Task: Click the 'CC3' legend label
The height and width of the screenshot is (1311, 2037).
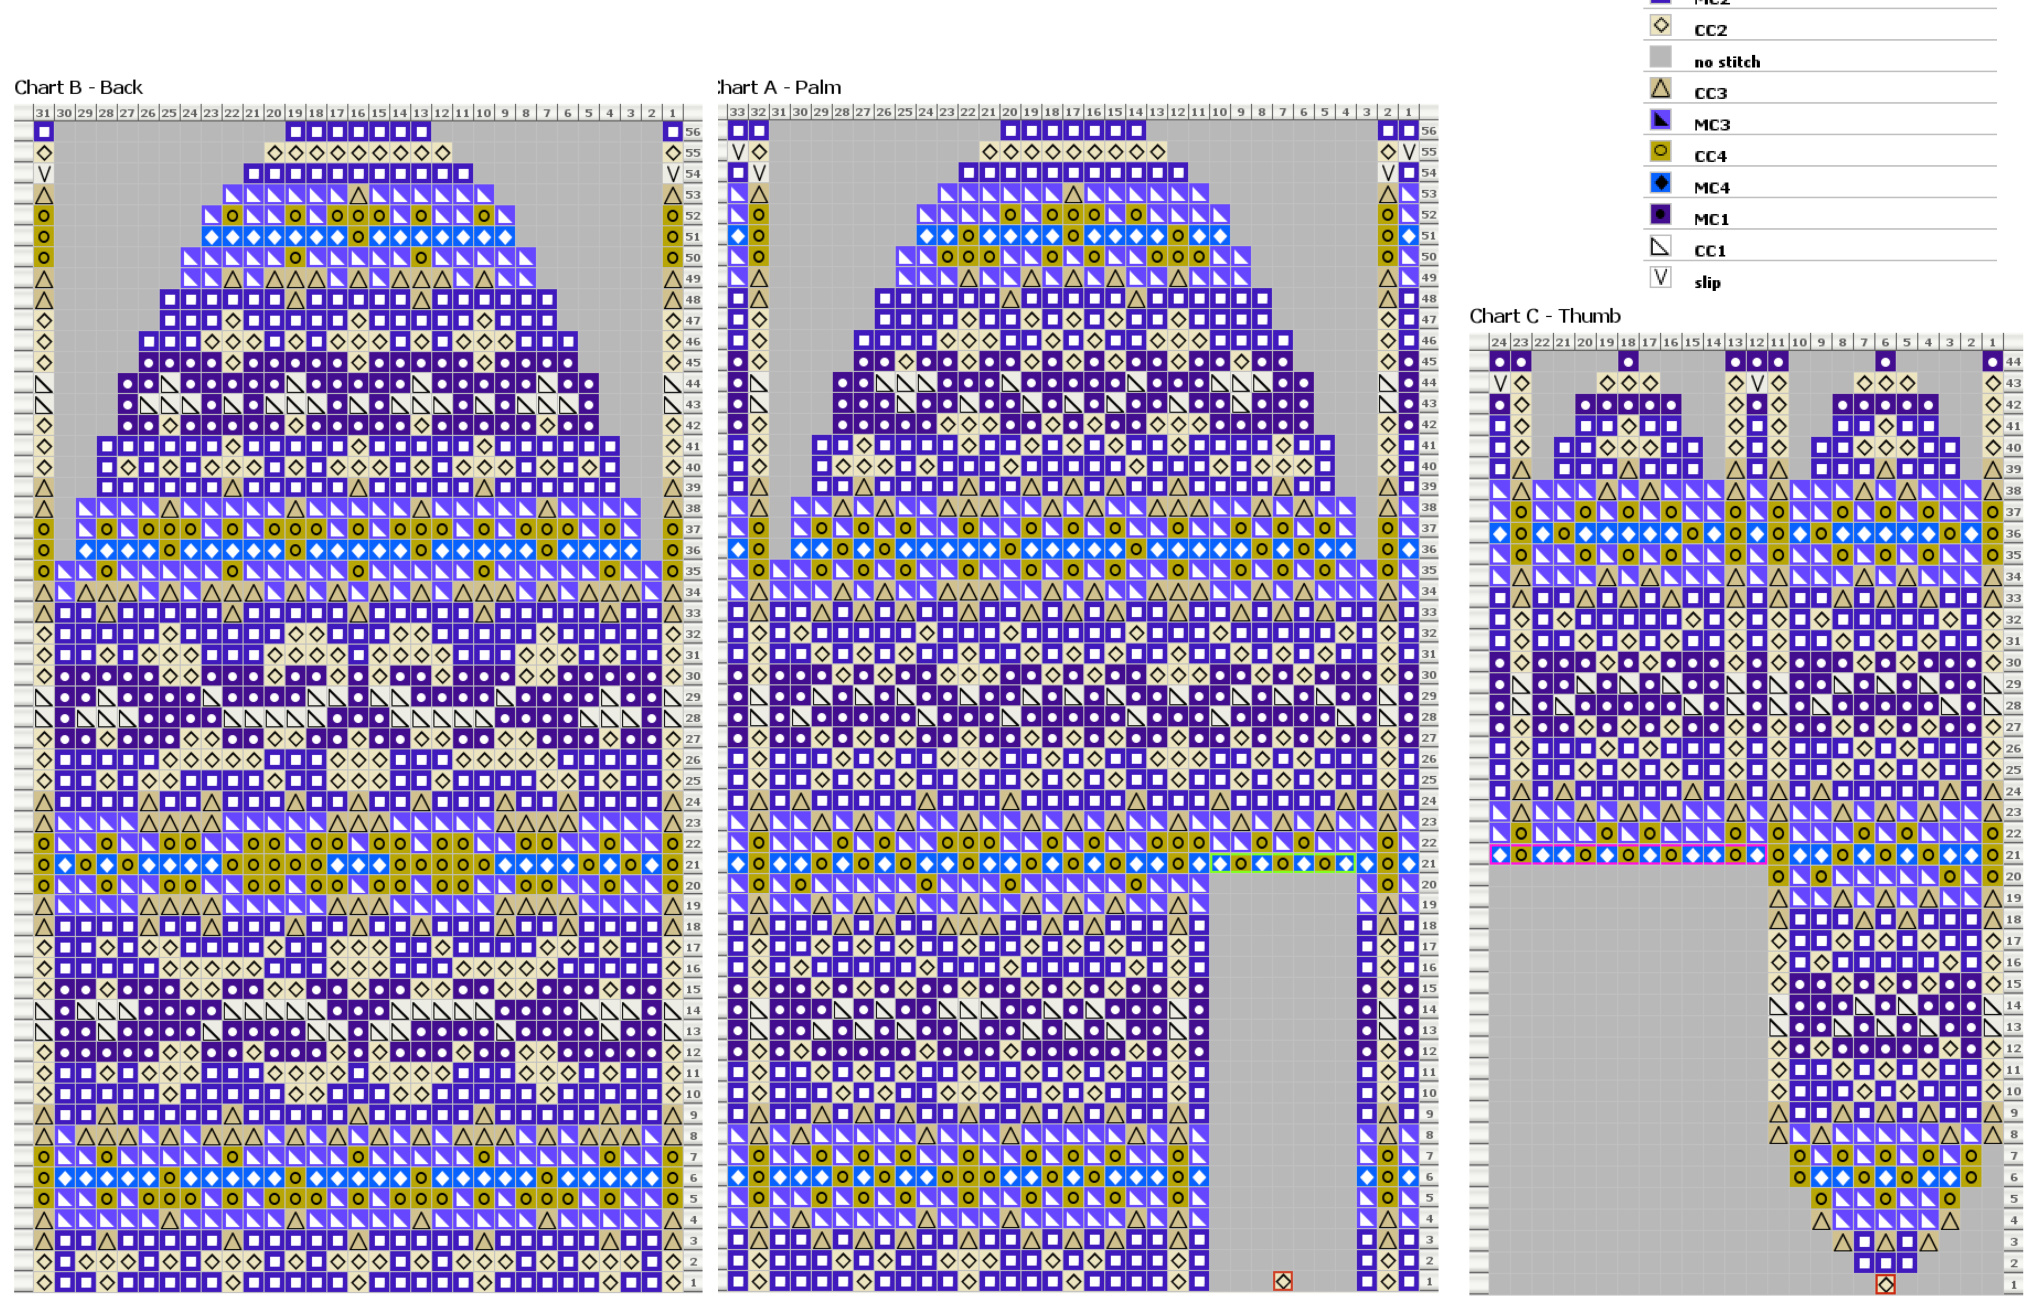Action: 1710,93
